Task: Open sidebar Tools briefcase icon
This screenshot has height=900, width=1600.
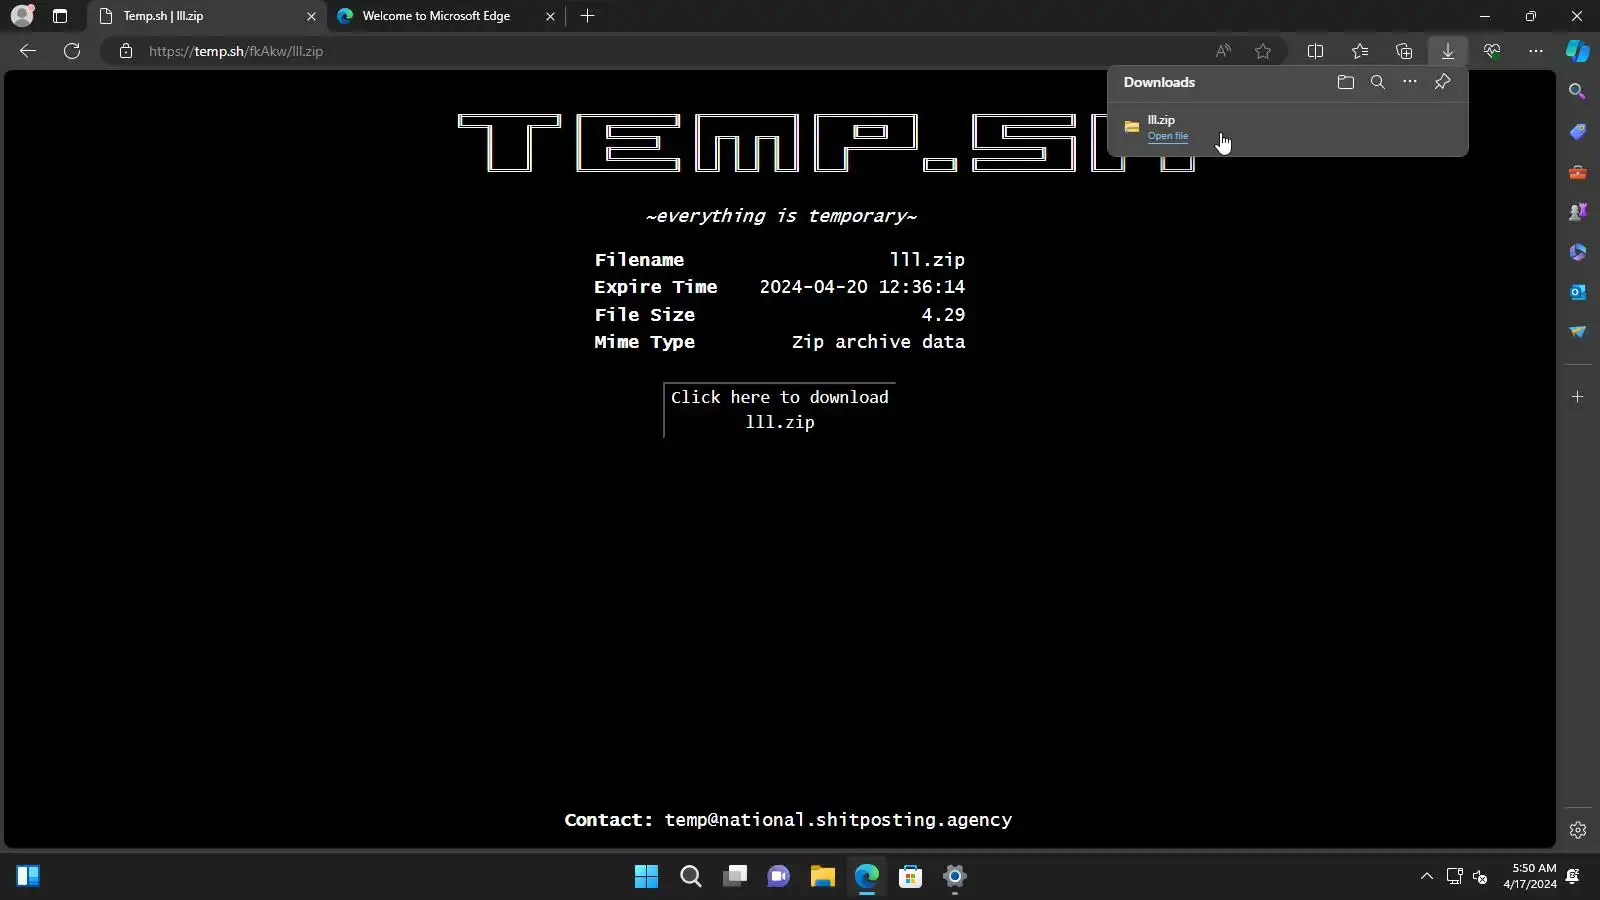Action: point(1578,172)
